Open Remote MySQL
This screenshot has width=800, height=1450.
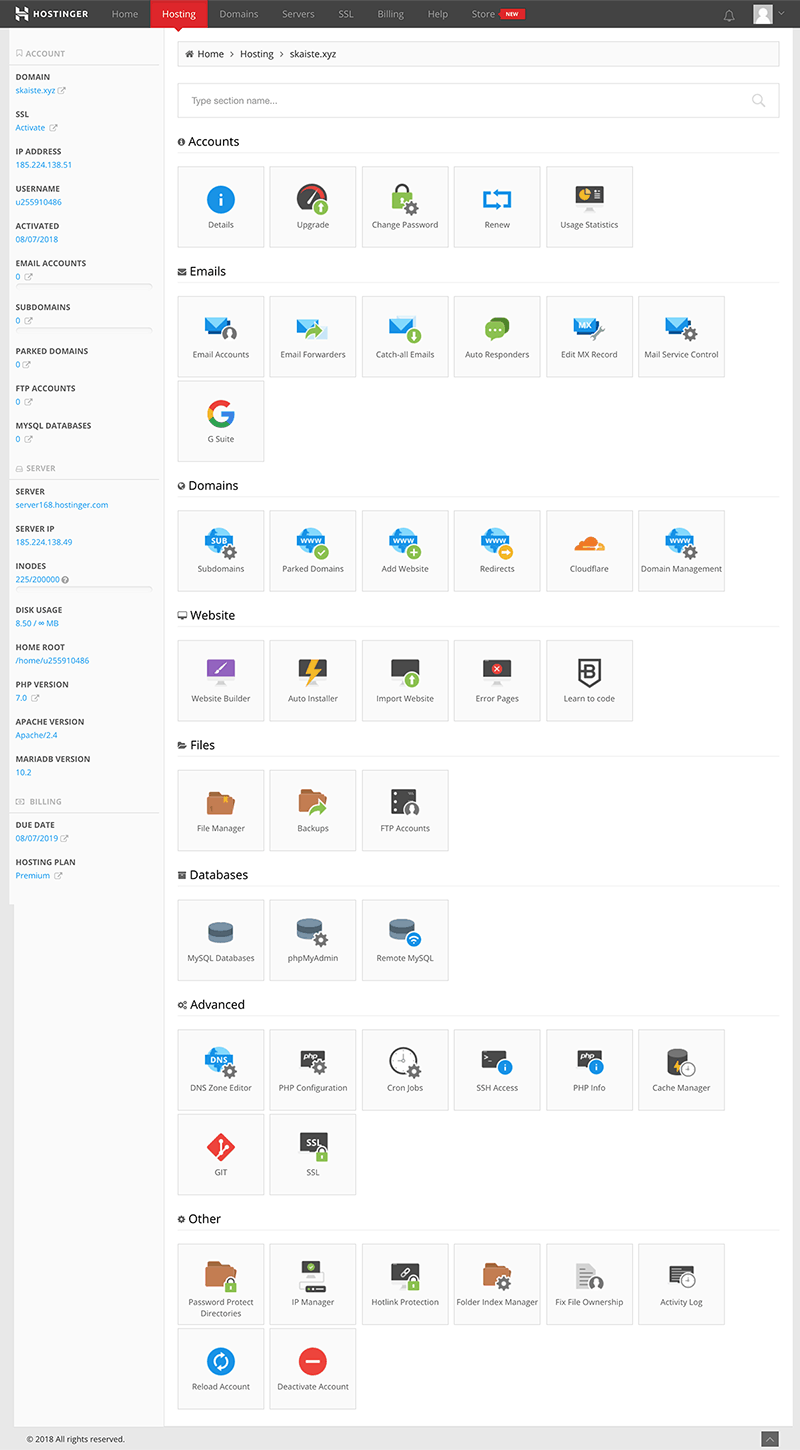click(x=405, y=940)
